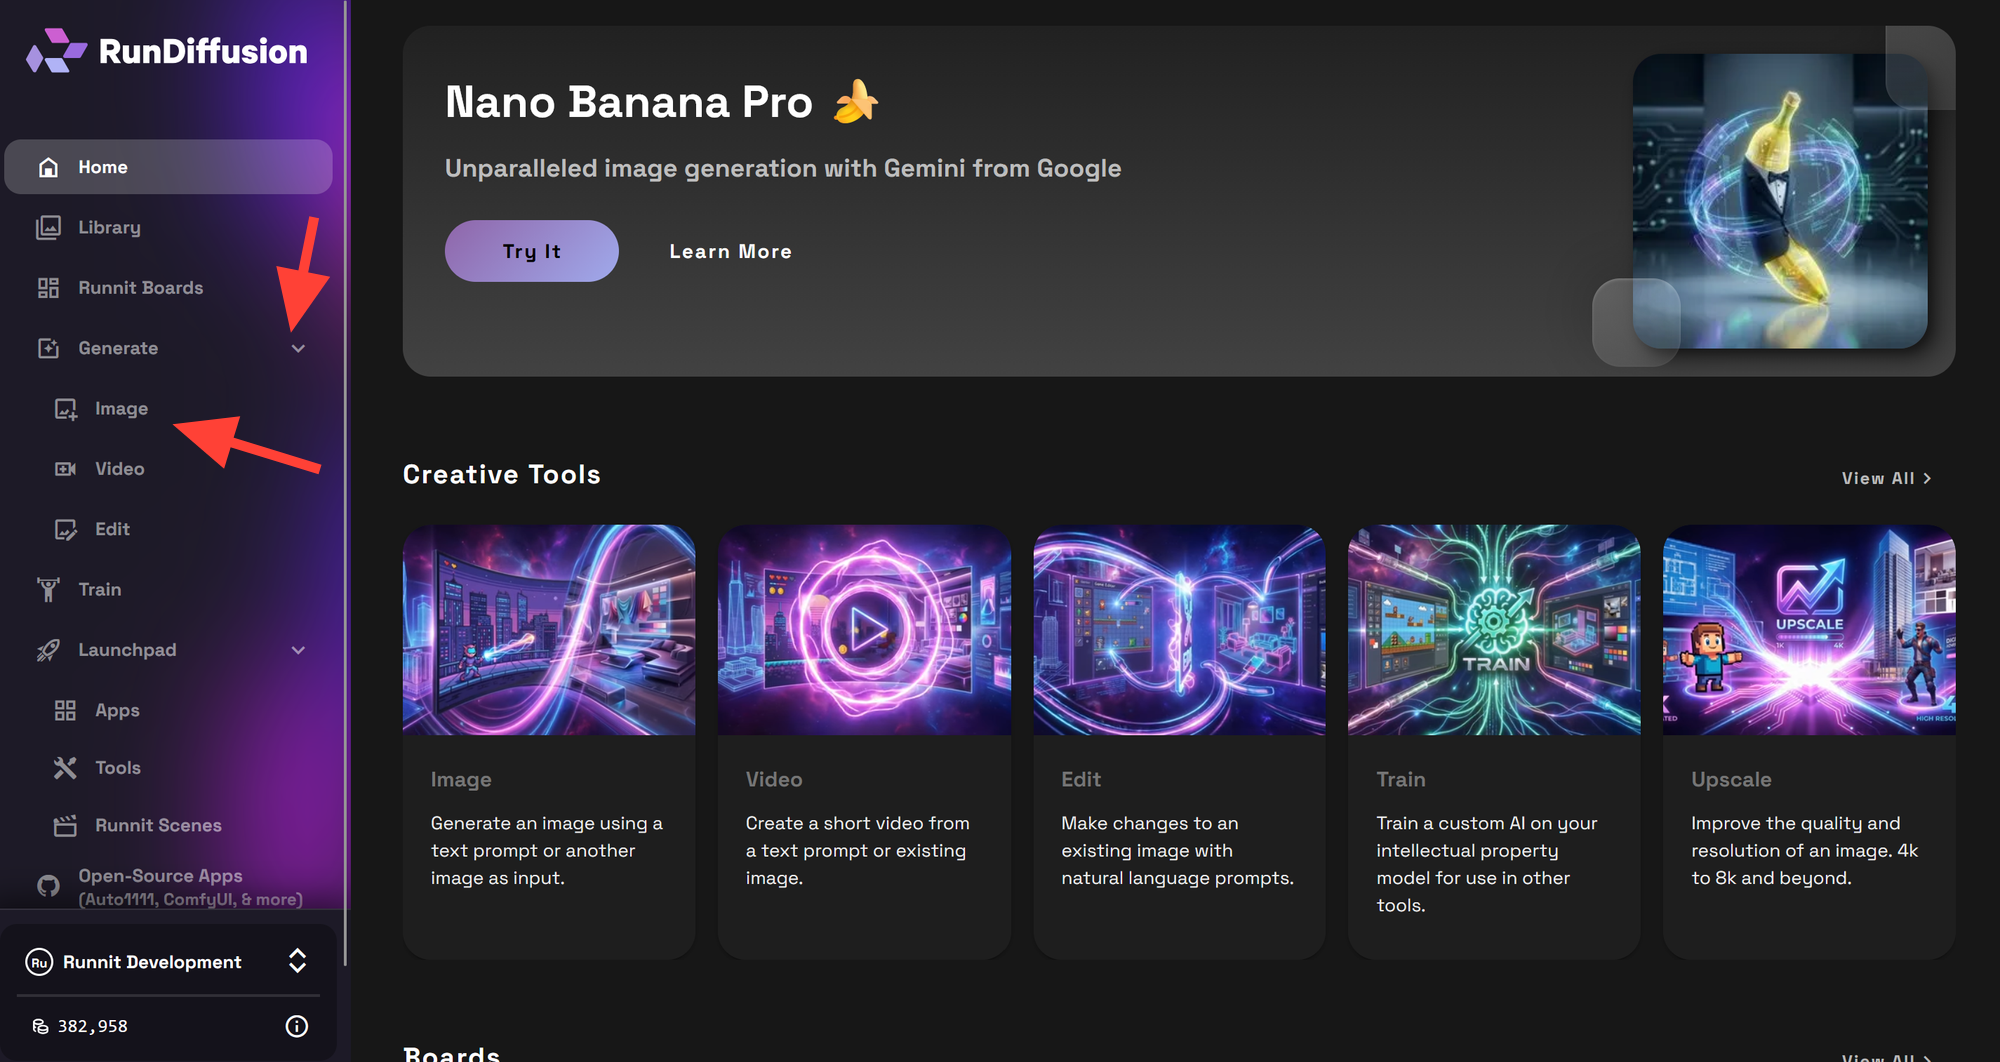Select Video under Generate menu
Image resolution: width=2000 pixels, height=1062 pixels.
pos(119,469)
